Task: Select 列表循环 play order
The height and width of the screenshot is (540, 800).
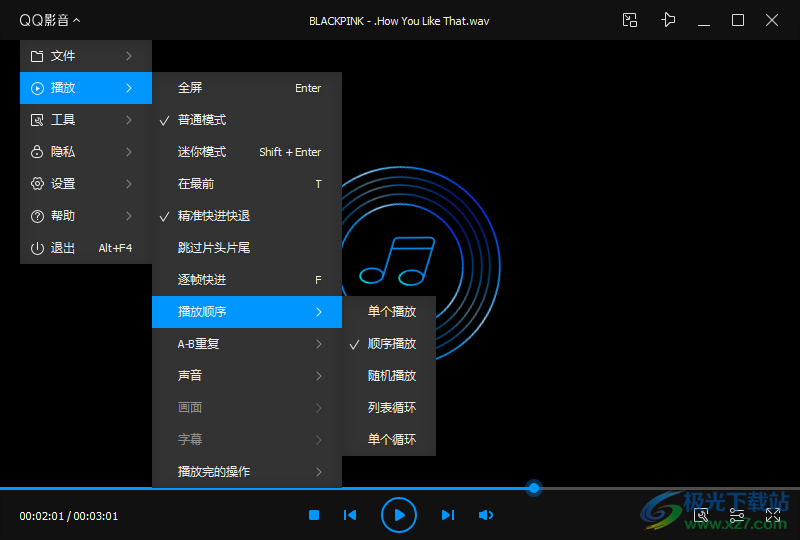Action: coord(389,407)
